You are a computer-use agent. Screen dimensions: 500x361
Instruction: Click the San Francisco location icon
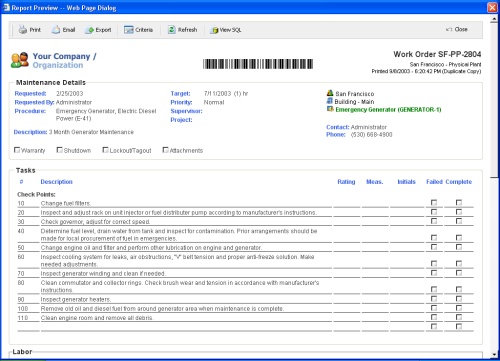[x=330, y=93]
